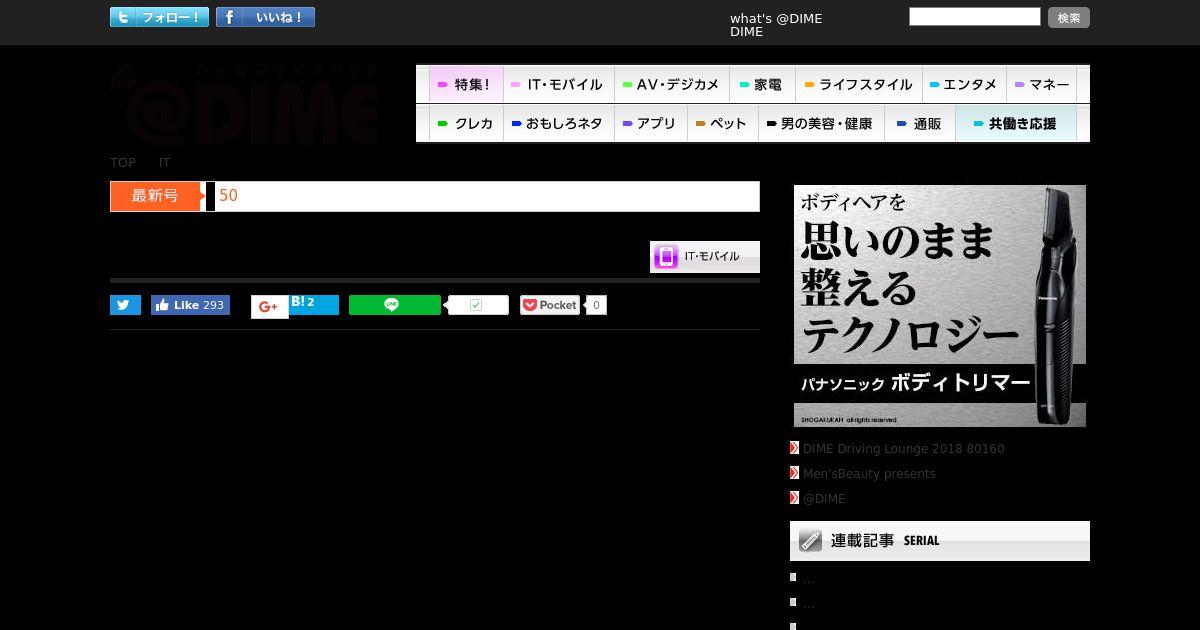The width and height of the screenshot is (1200, 630).
Task: Click the search input field
Action: [975, 17]
